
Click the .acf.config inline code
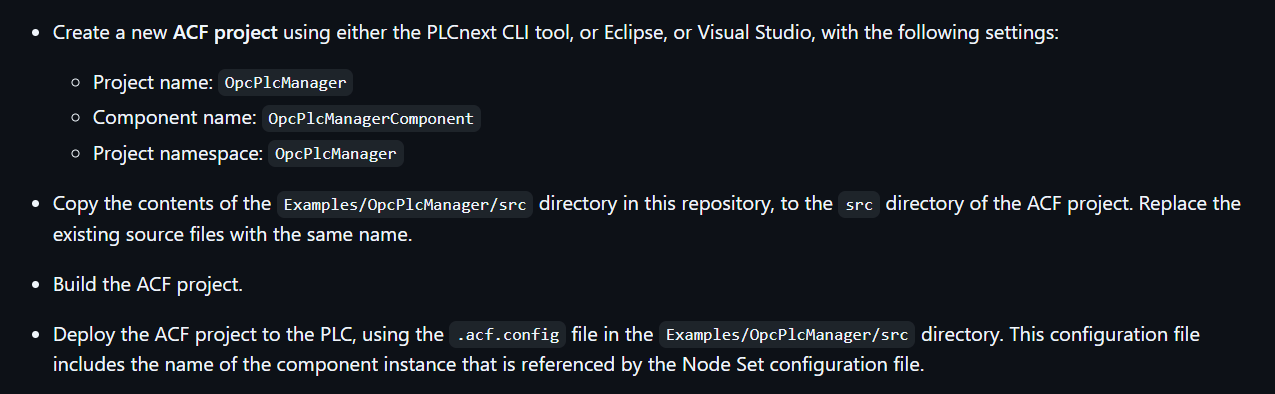tap(508, 334)
